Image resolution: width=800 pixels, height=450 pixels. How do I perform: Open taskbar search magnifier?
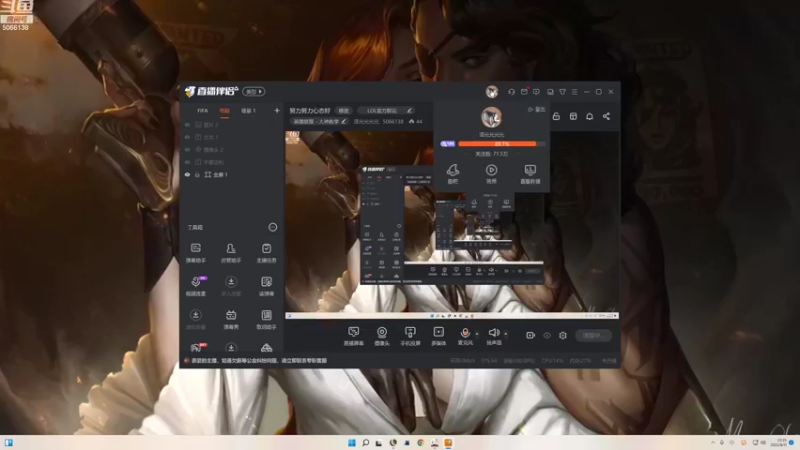[365, 442]
